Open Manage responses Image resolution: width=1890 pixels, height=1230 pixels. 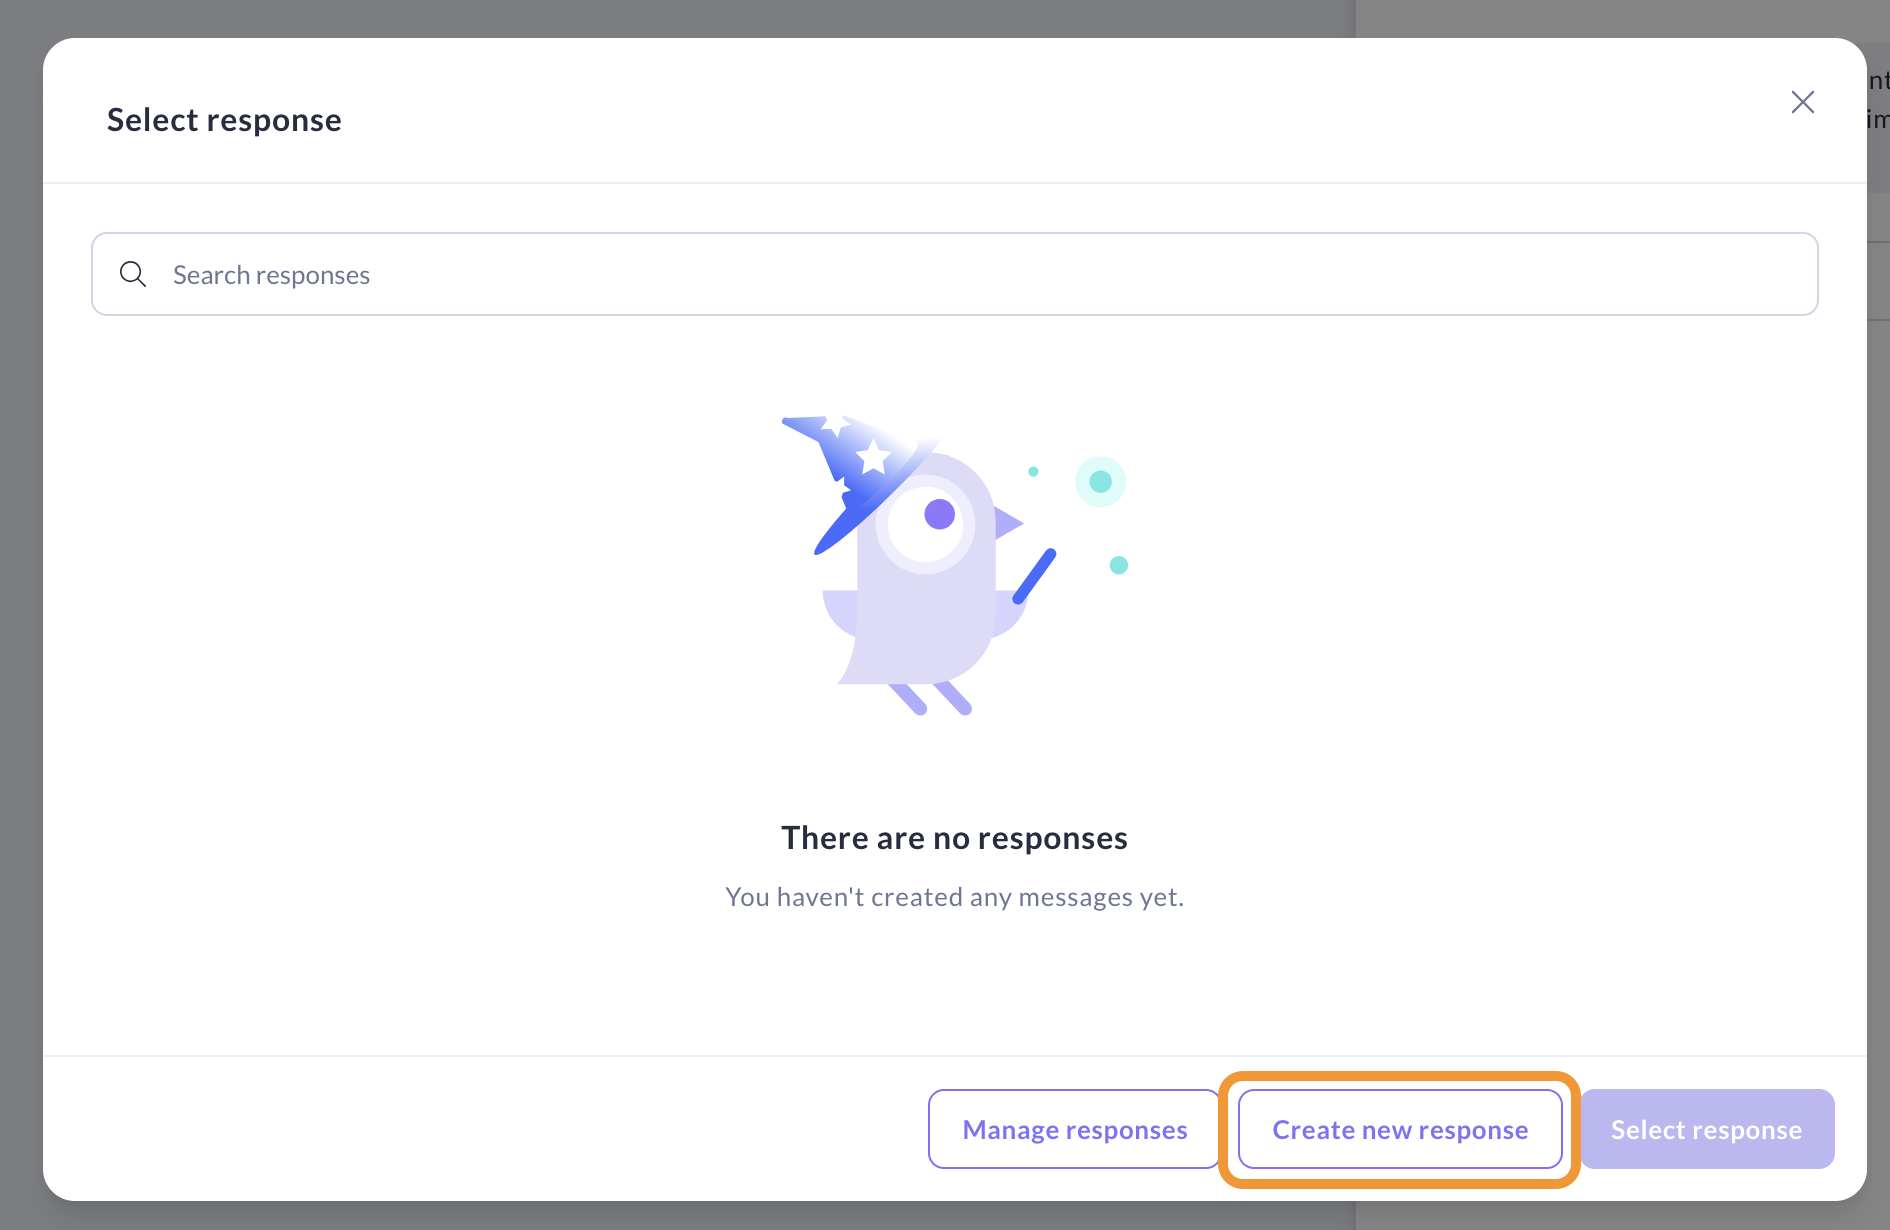(x=1074, y=1129)
